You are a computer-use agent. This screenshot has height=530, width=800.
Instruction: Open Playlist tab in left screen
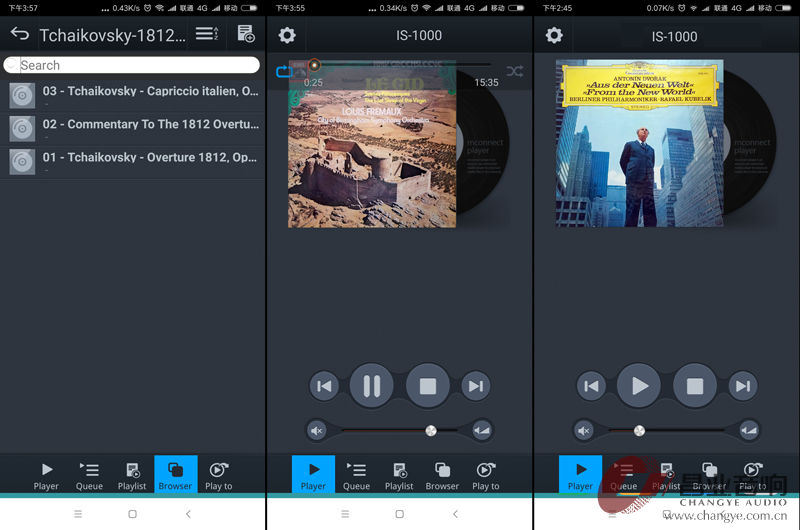pyautogui.click(x=132, y=475)
